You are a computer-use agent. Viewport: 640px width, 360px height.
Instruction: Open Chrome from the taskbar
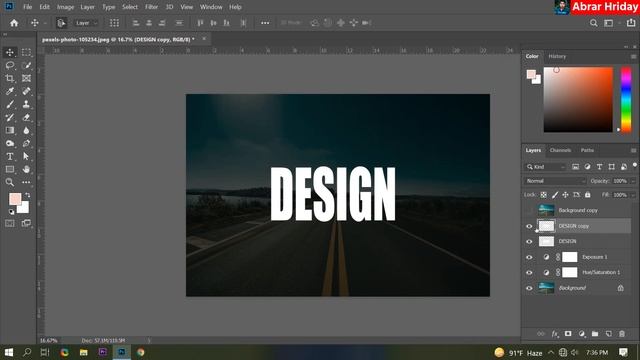[x=141, y=352]
